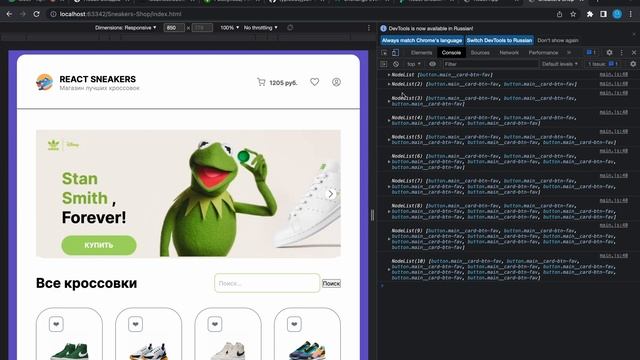
Task: Open Dimensions: Responsive dropdown
Action: coord(126,28)
